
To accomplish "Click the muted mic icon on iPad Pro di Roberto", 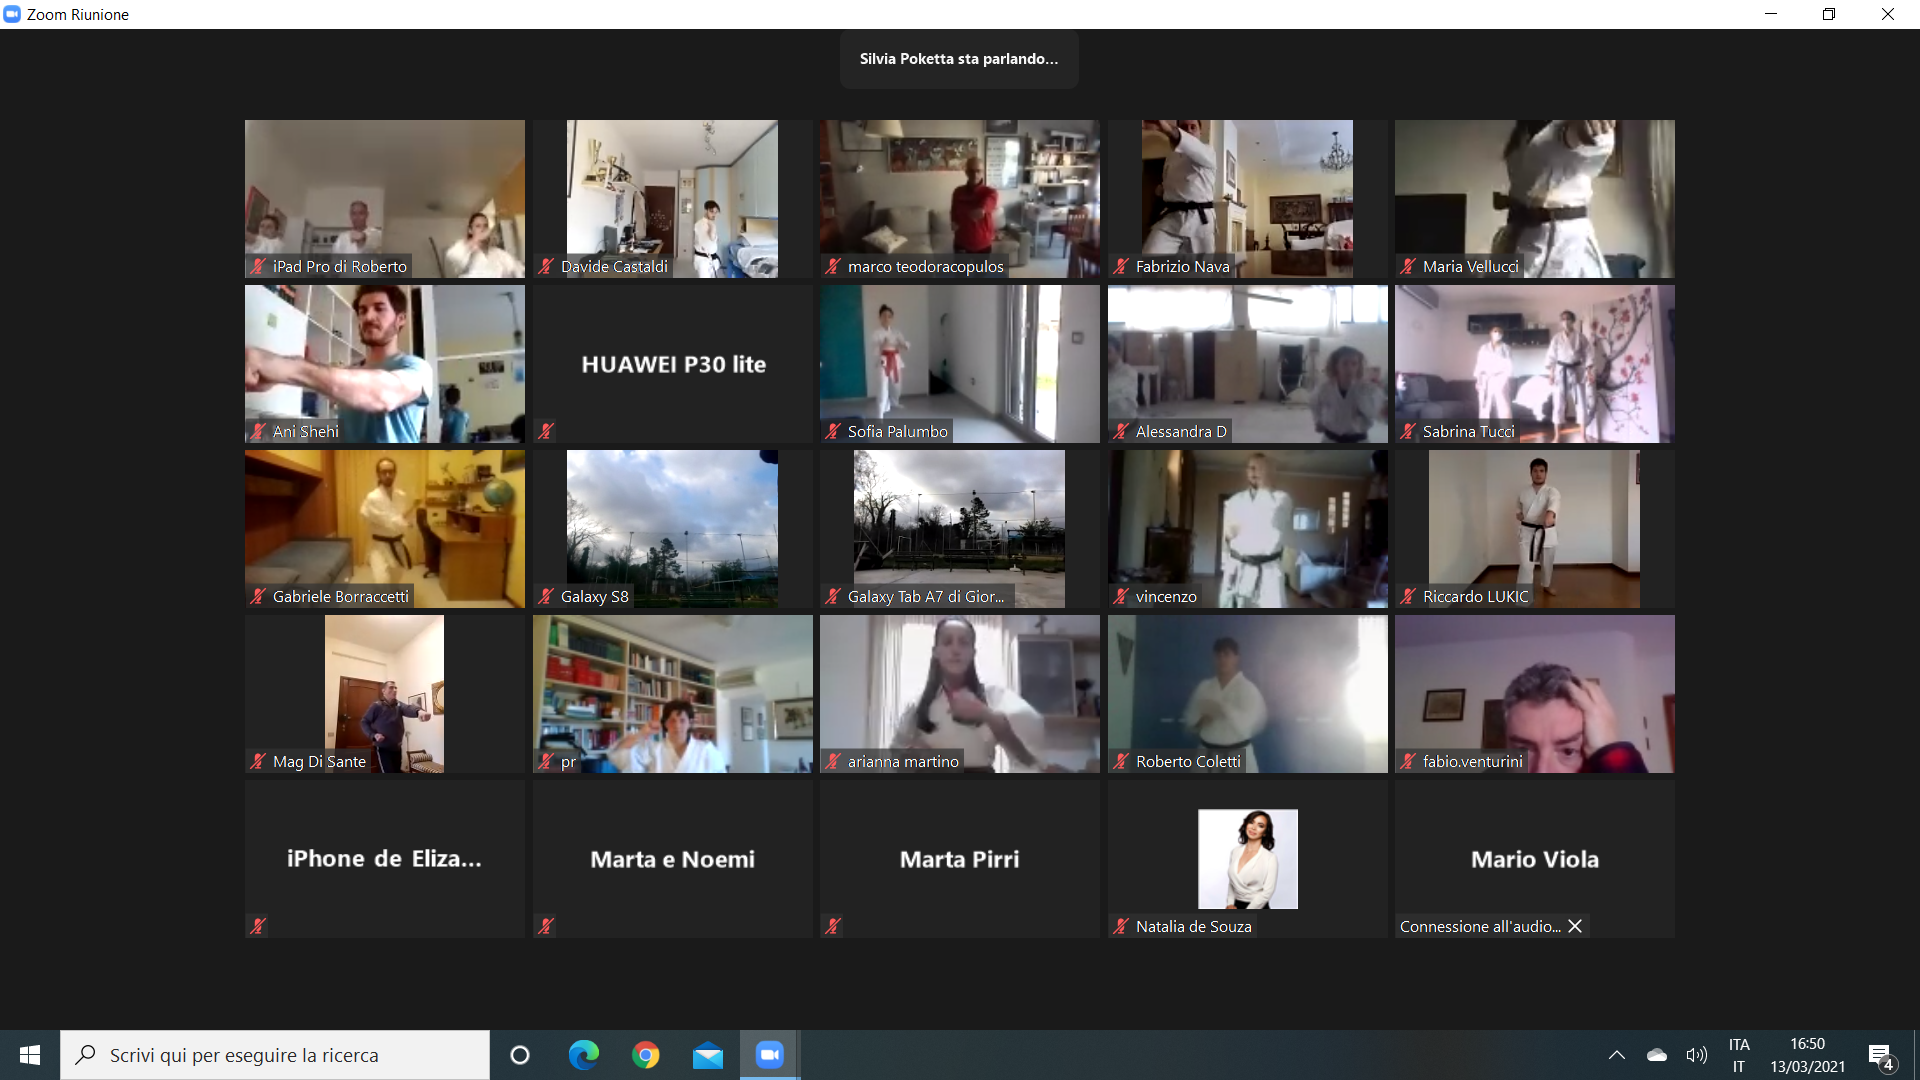I will [x=258, y=266].
